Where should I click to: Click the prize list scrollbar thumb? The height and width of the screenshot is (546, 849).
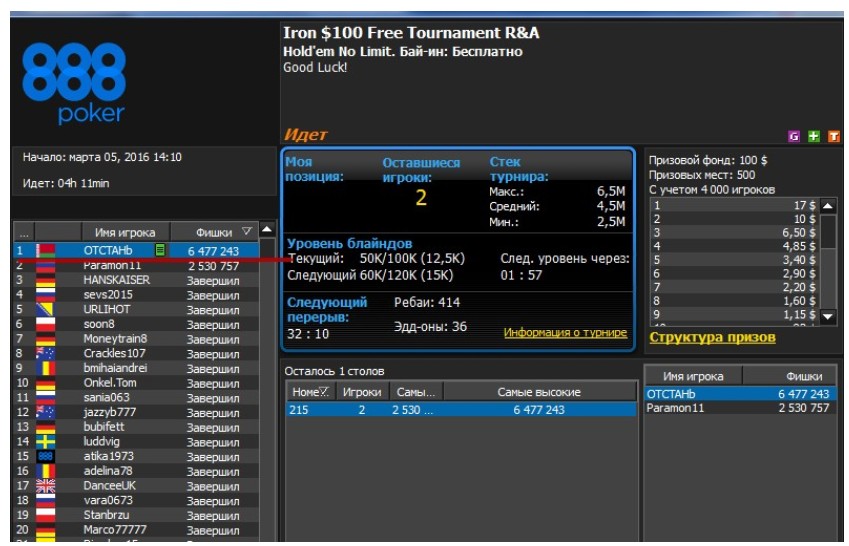828,232
